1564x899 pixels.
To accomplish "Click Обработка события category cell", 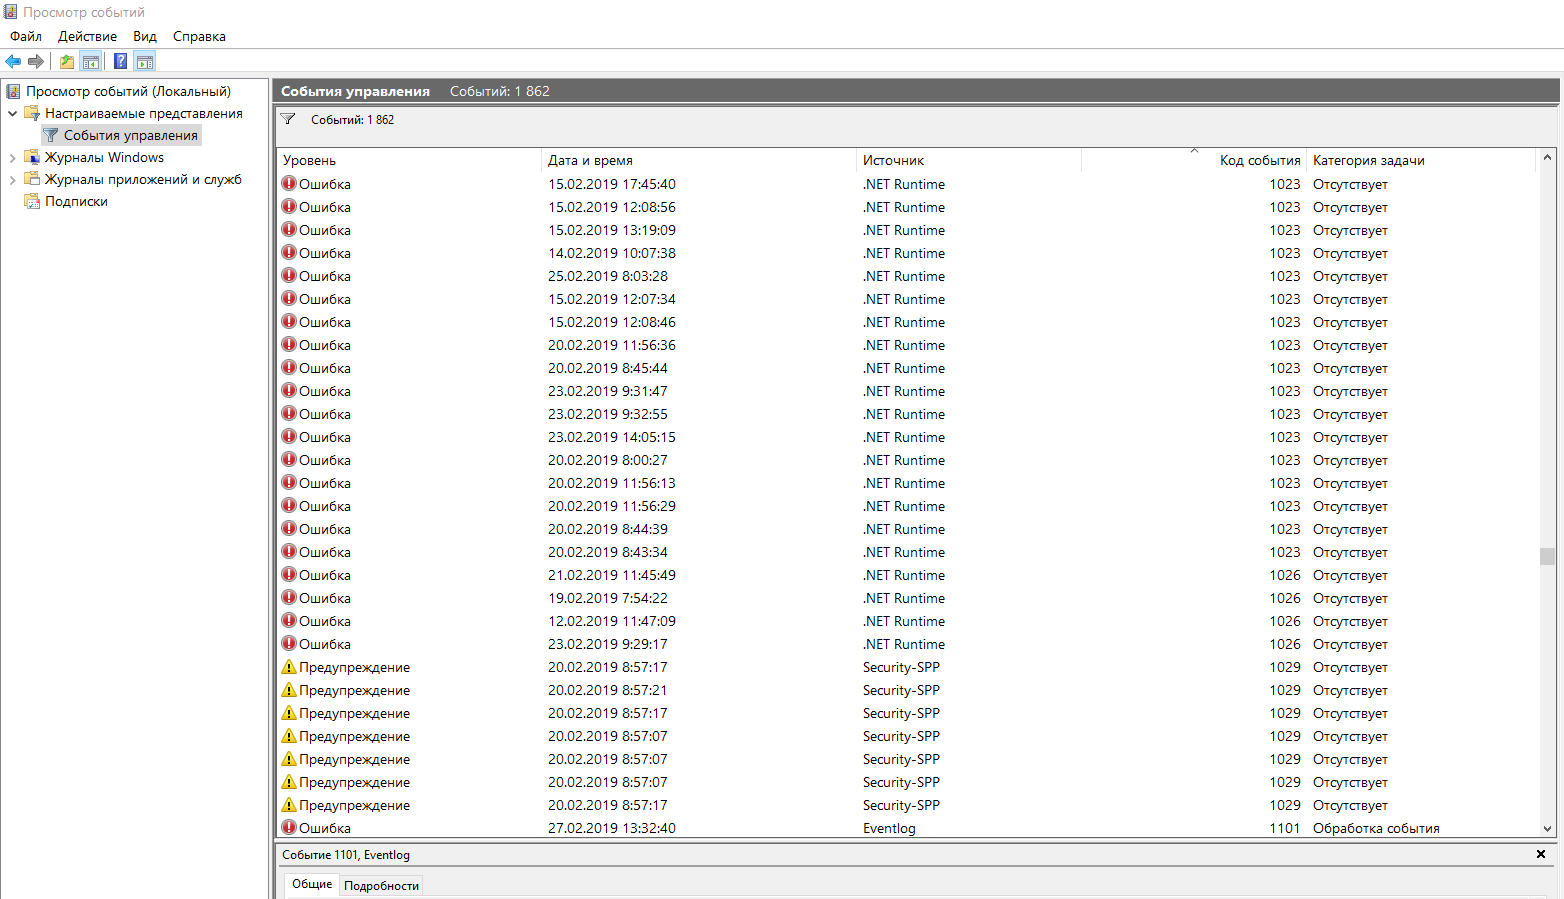I will pyautogui.click(x=1376, y=828).
